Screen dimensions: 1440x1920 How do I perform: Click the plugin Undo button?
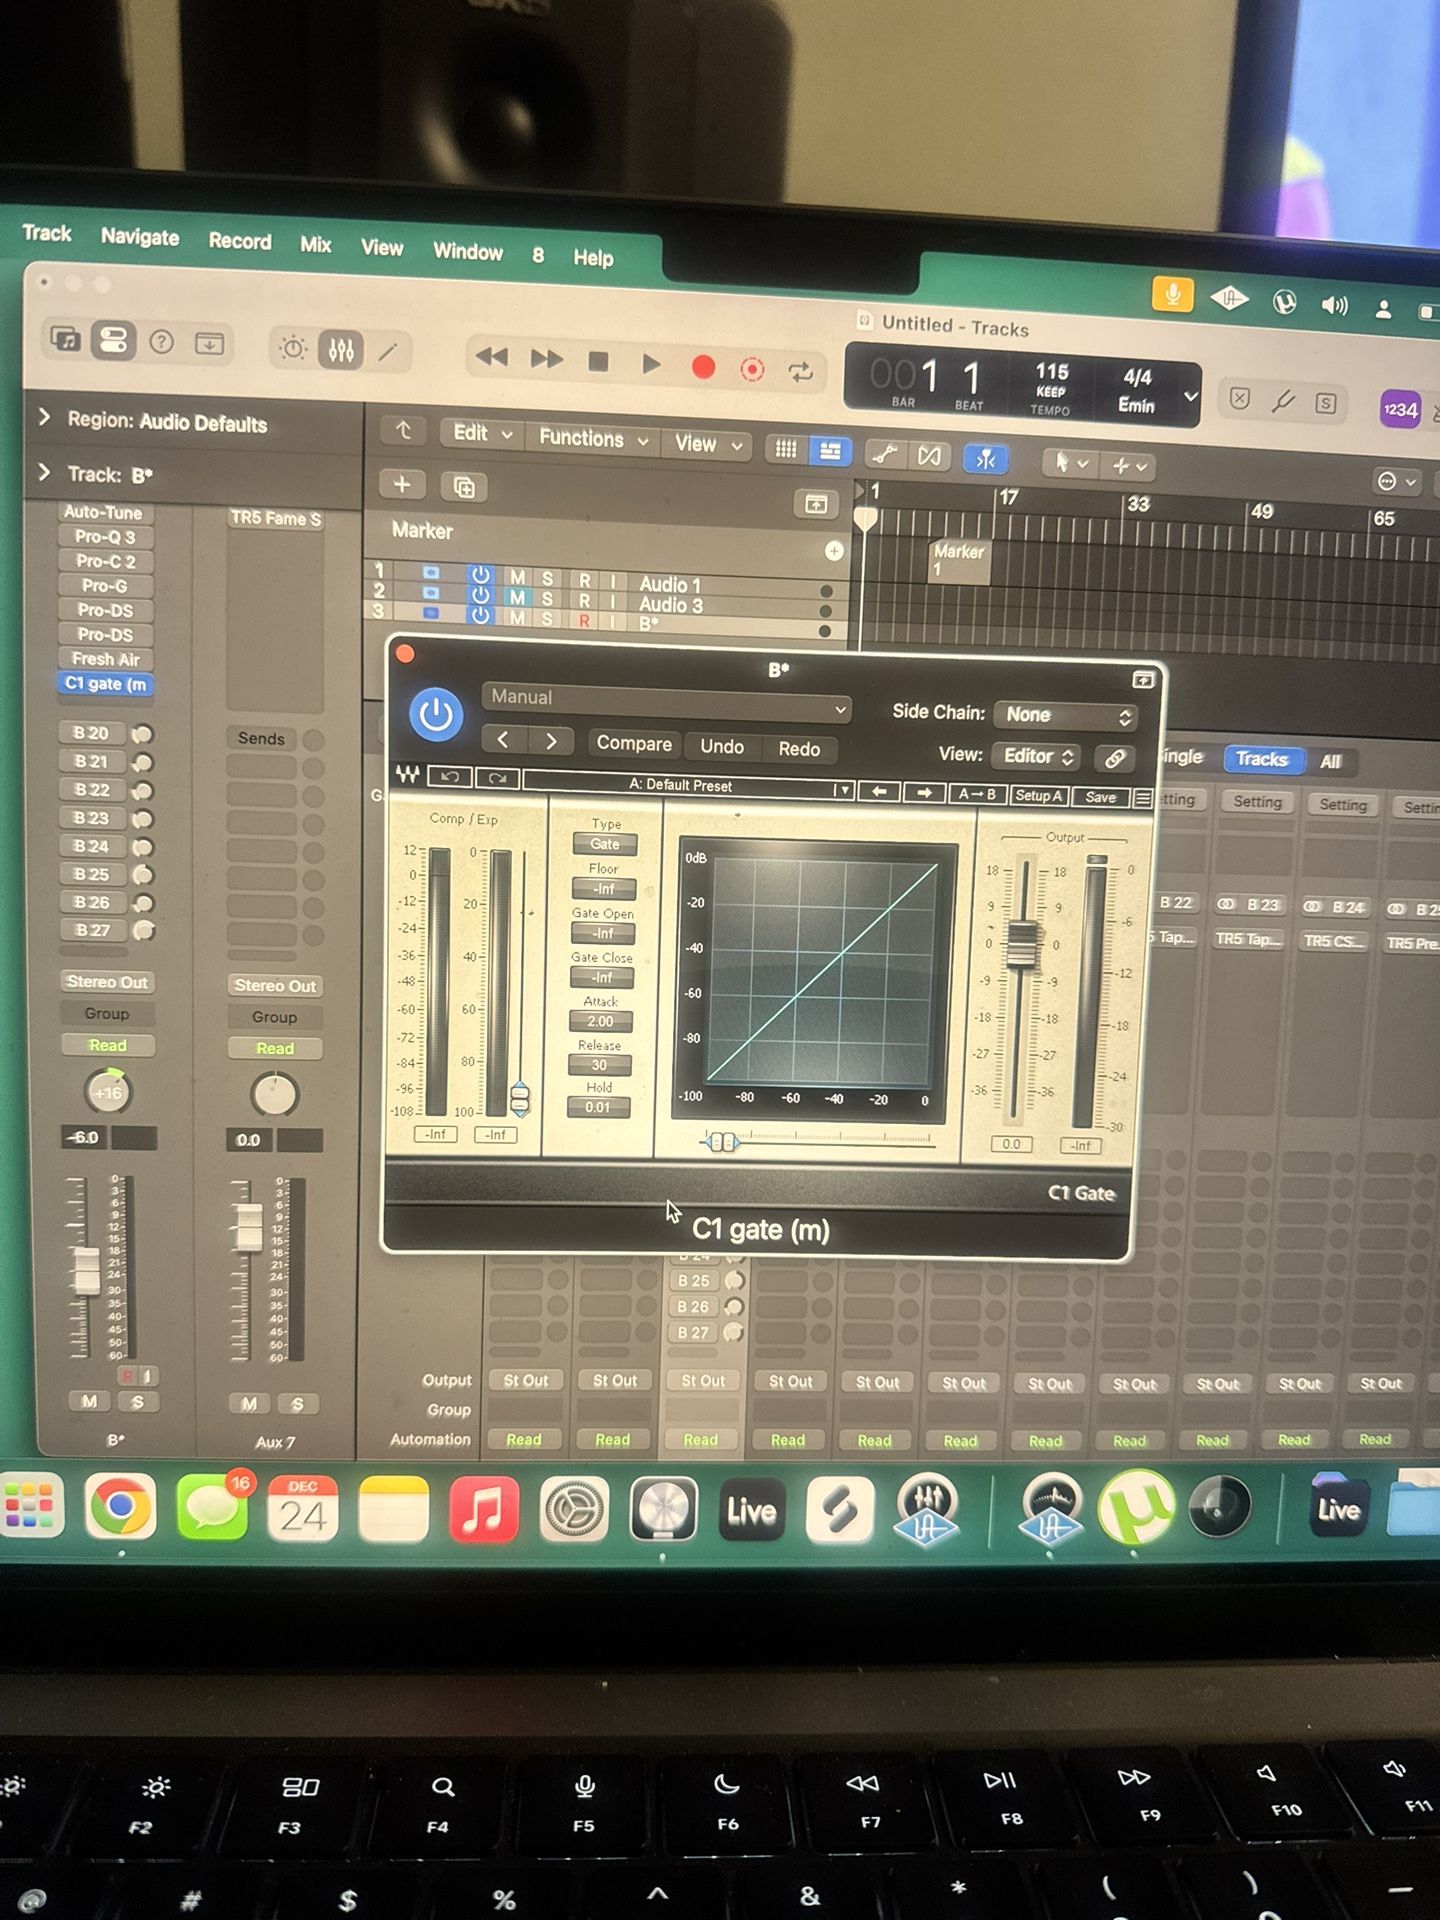pyautogui.click(x=722, y=747)
